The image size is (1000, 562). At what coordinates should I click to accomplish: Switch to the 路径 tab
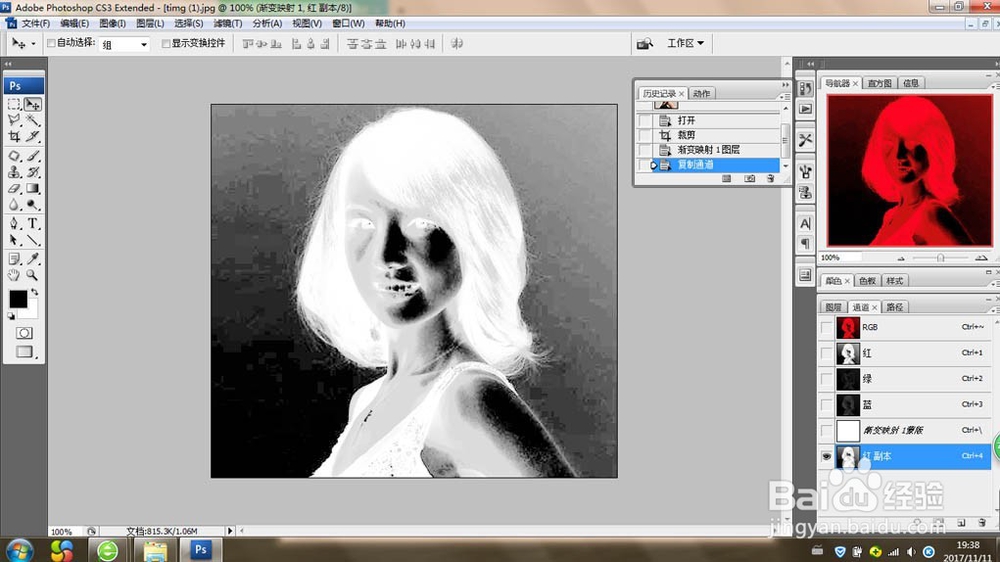(x=895, y=307)
